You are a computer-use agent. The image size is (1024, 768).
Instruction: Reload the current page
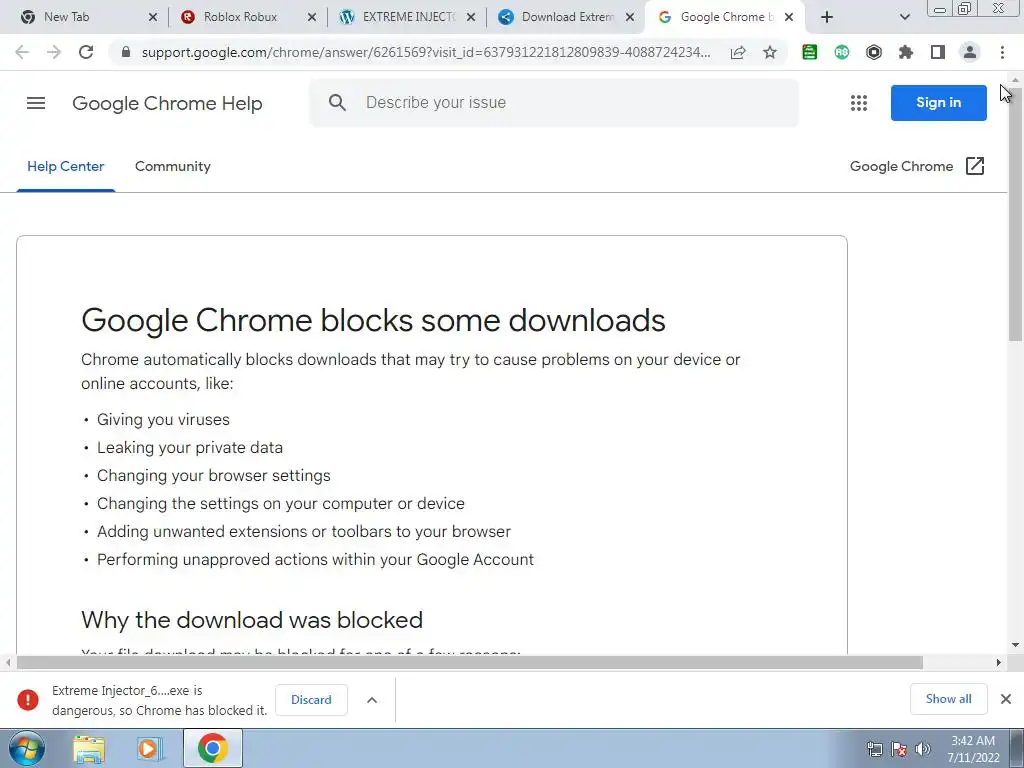pyautogui.click(x=86, y=52)
